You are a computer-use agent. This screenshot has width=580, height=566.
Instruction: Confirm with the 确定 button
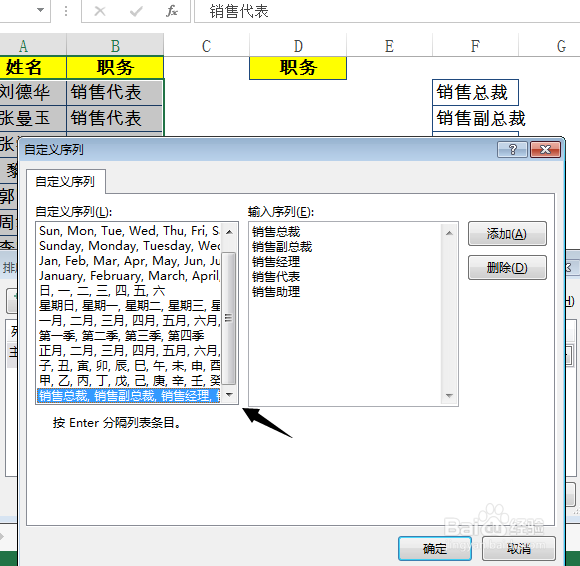click(x=435, y=548)
